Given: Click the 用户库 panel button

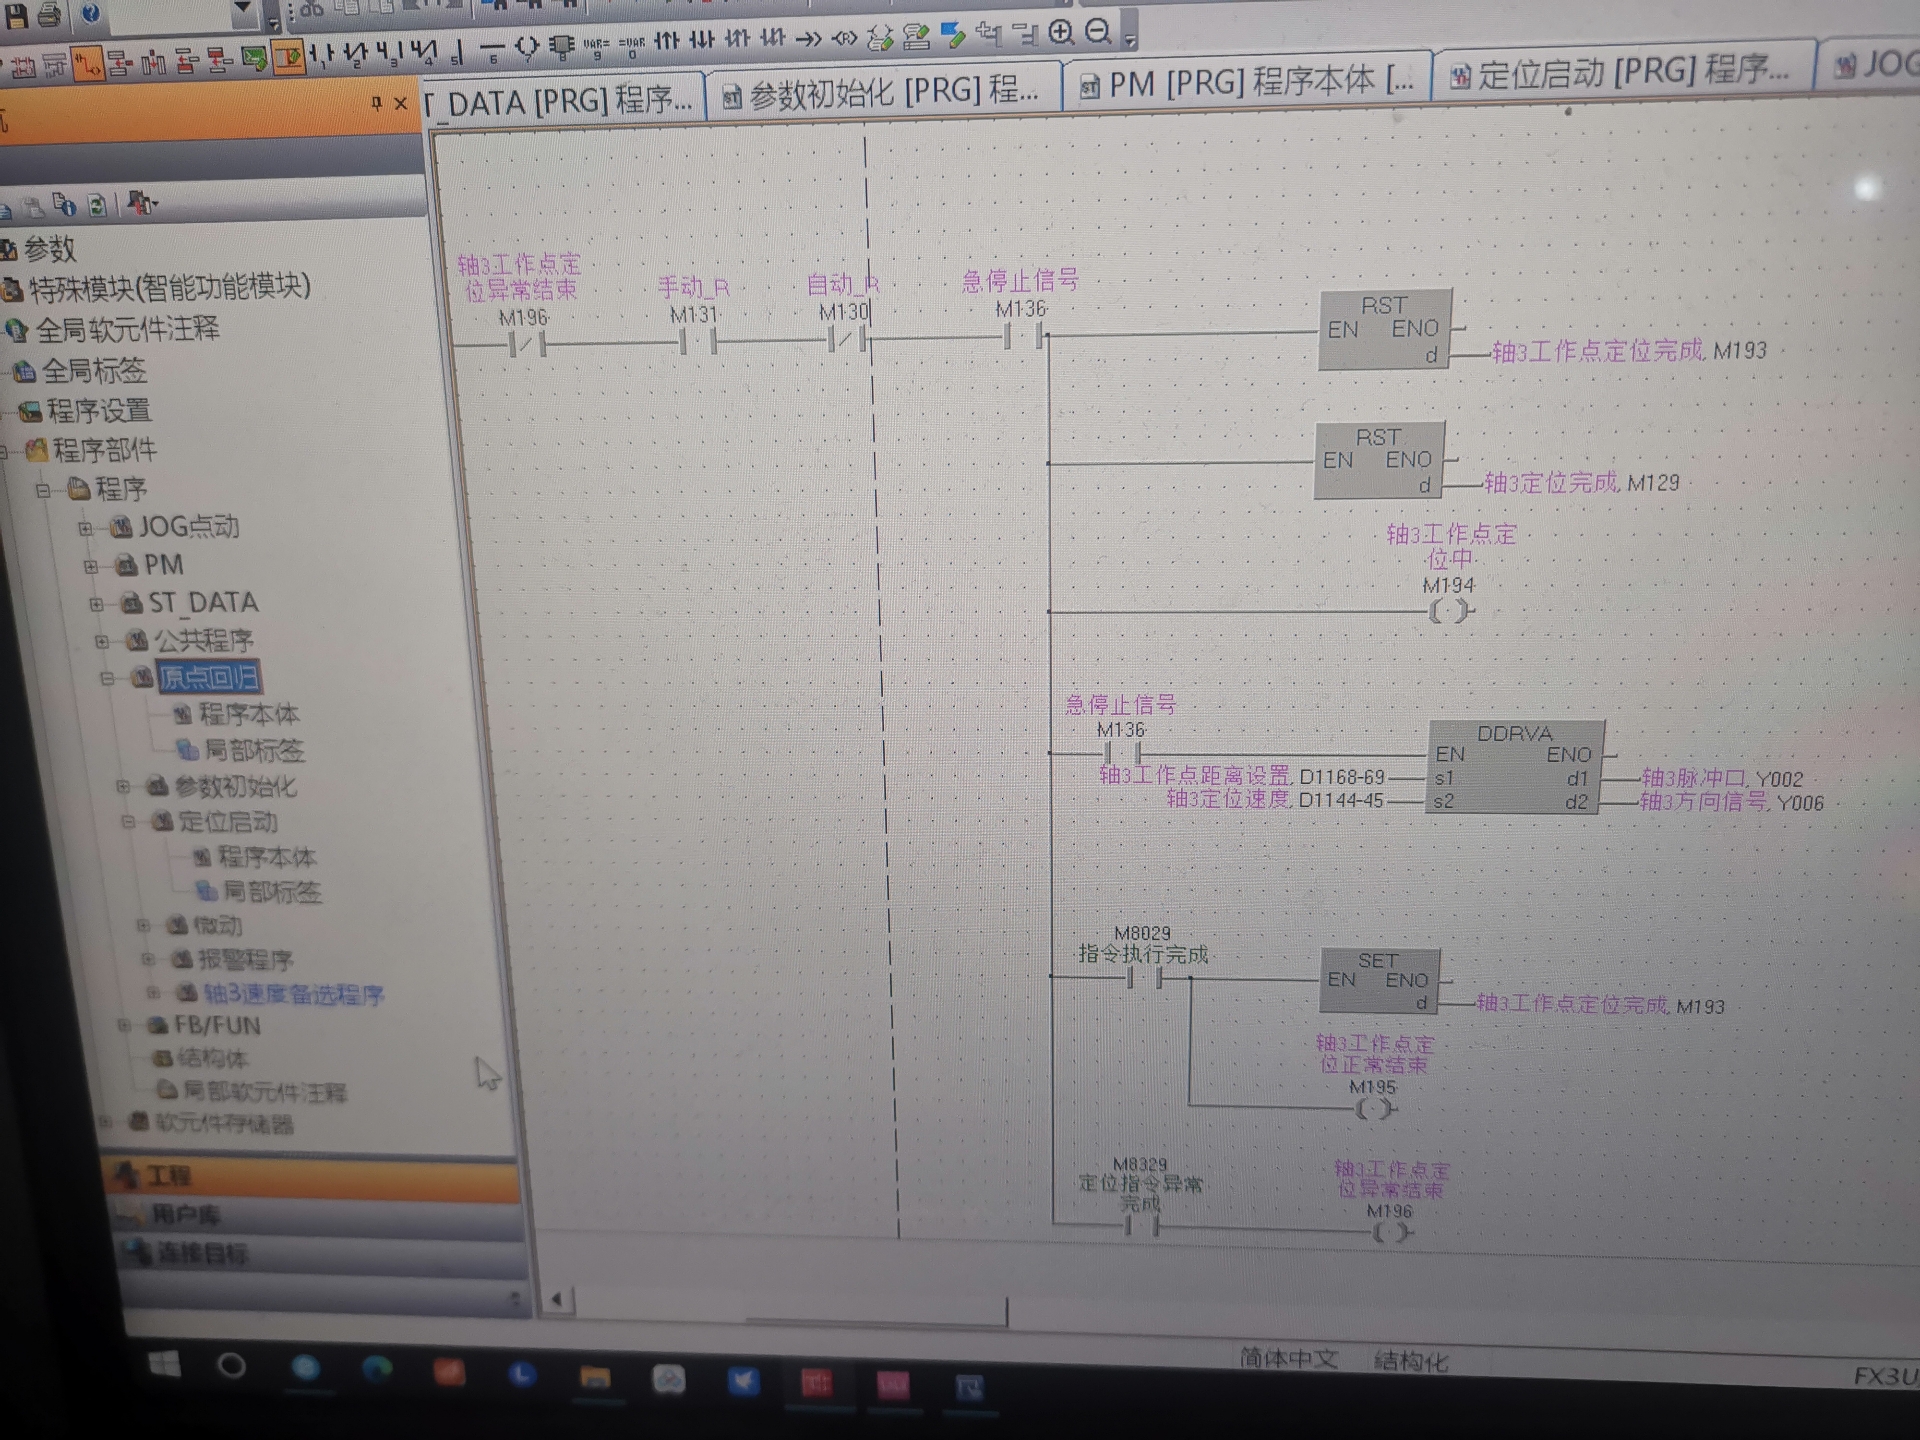Looking at the screenshot, I should tap(187, 1215).
